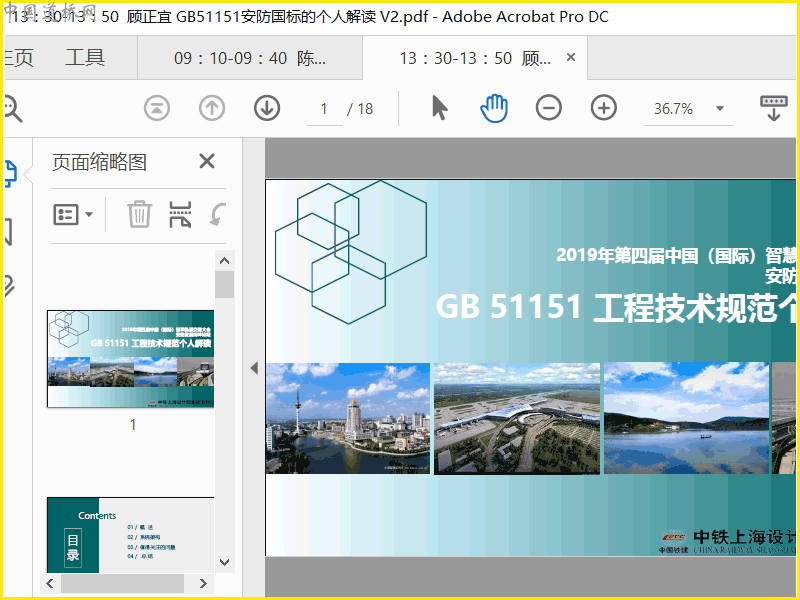This screenshot has height=600, width=800.
Task: Click thumbnail horizontal scroll left arrow
Action: click(x=49, y=583)
